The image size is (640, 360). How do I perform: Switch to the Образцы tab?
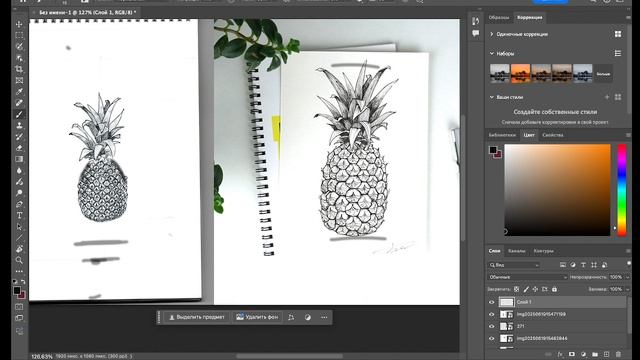[x=499, y=18]
